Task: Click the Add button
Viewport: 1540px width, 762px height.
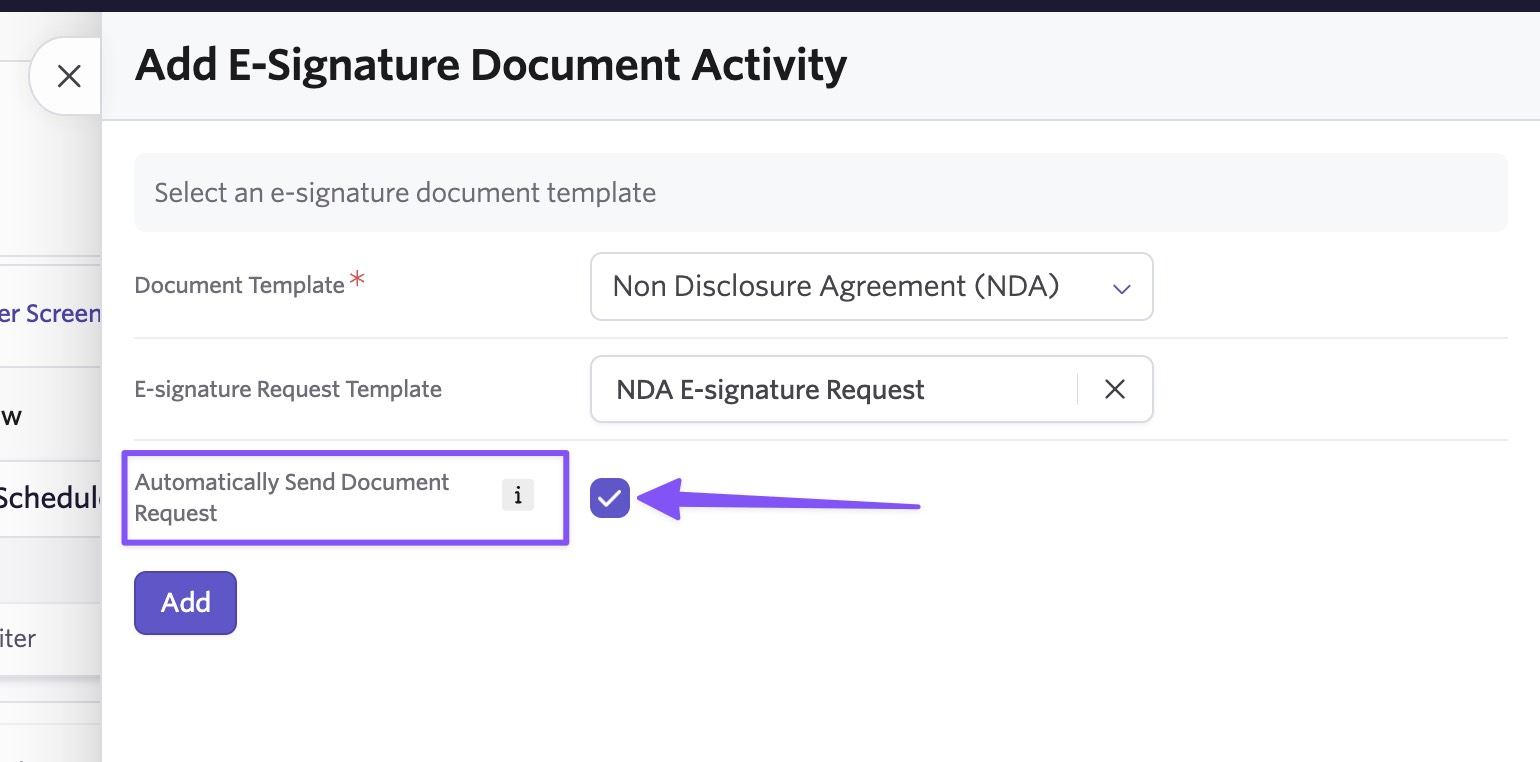Action: coord(185,603)
